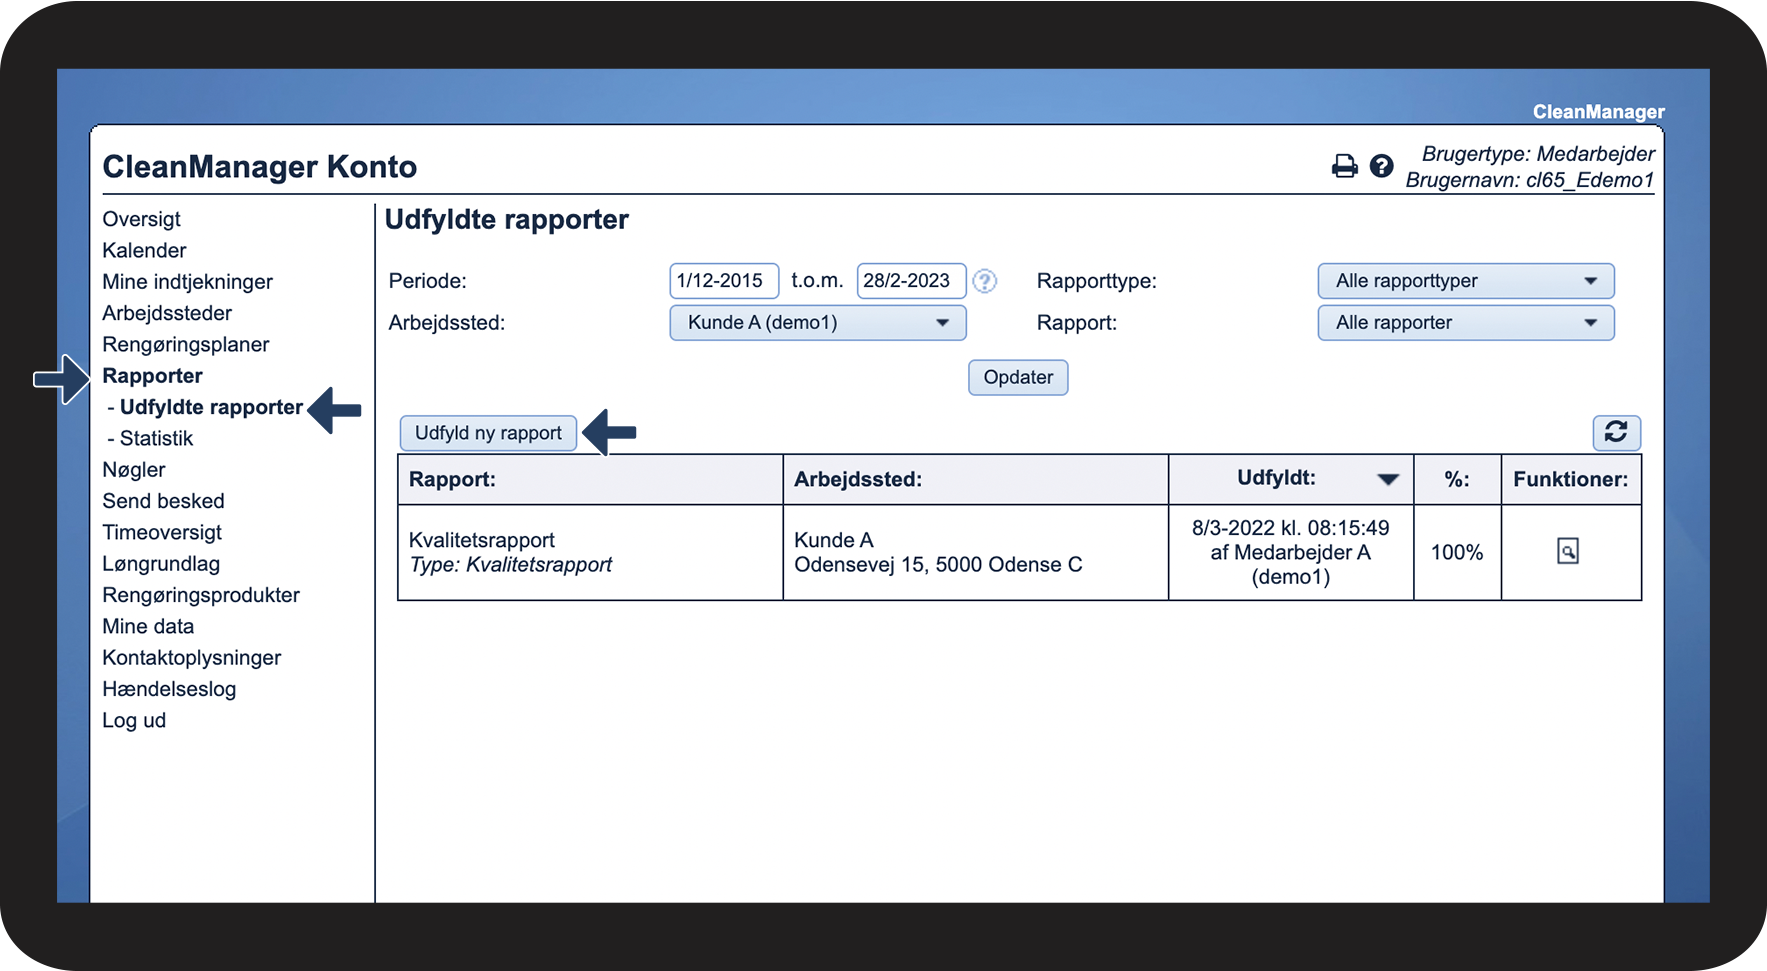Click Log ud to sign out
This screenshot has width=1767, height=971.
(x=134, y=720)
